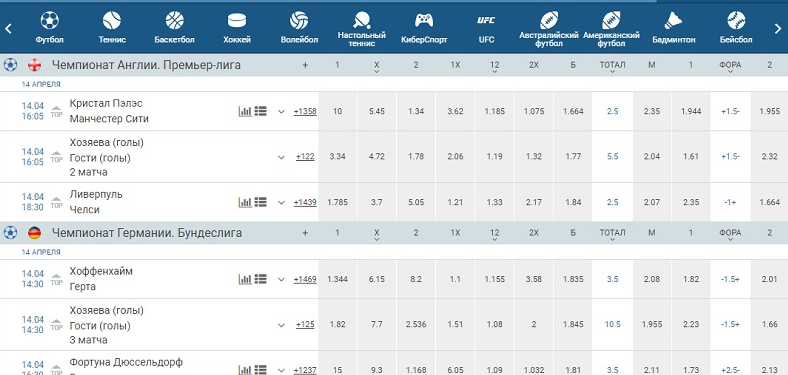The image size is (788, 375).
Task: Pick odds 8.2 on Герта win
Action: pos(416,279)
